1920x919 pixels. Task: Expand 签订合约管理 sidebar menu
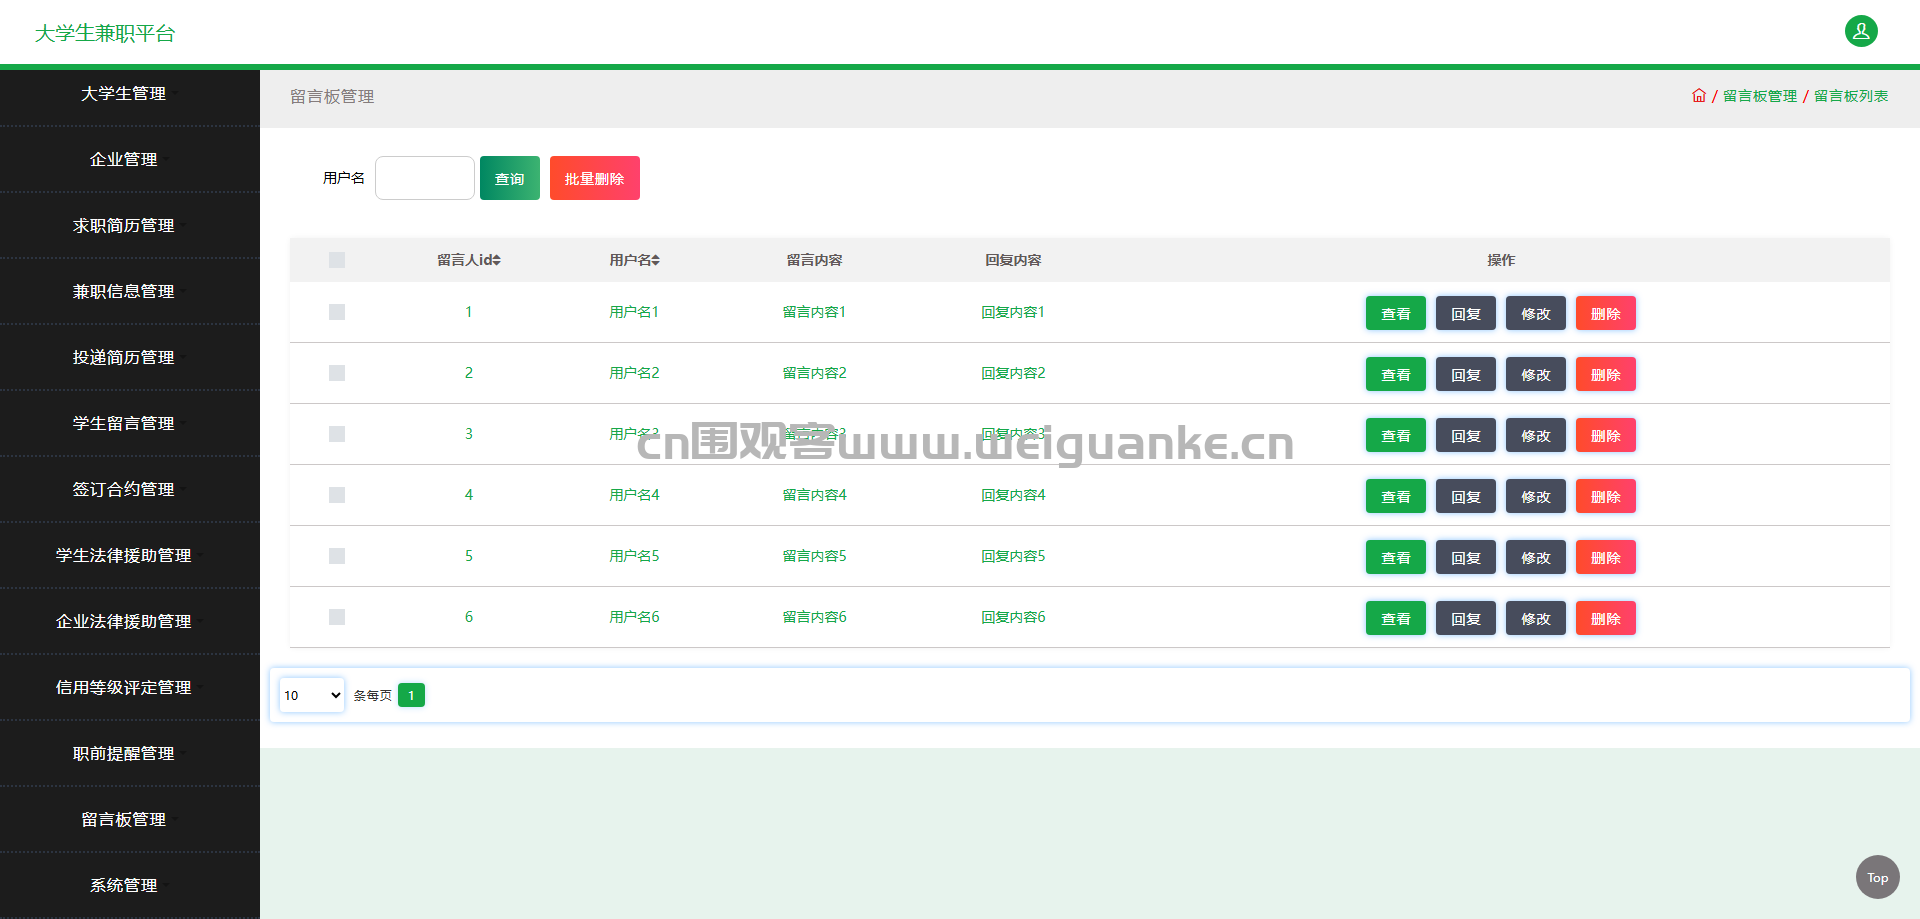[130, 489]
